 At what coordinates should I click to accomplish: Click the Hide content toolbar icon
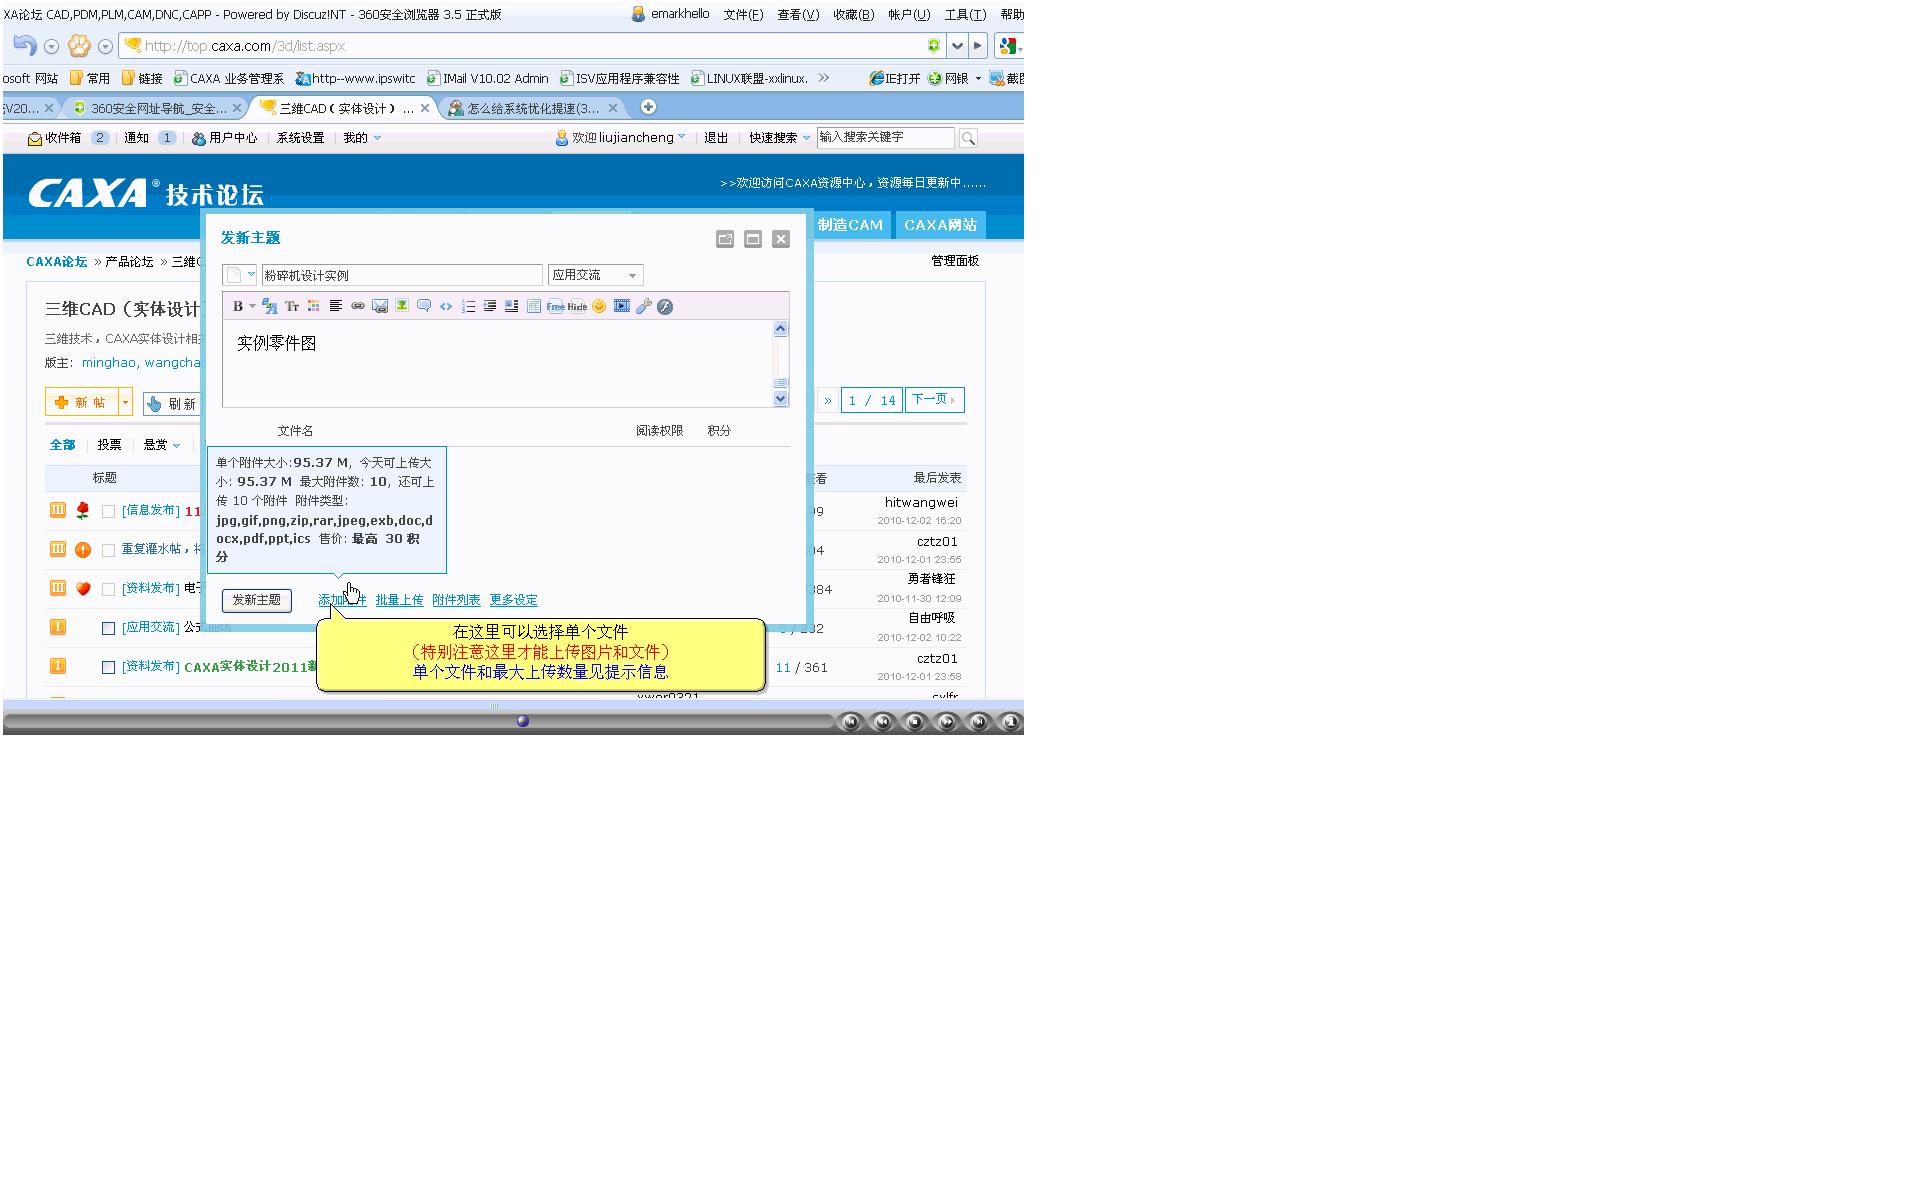pos(577,306)
